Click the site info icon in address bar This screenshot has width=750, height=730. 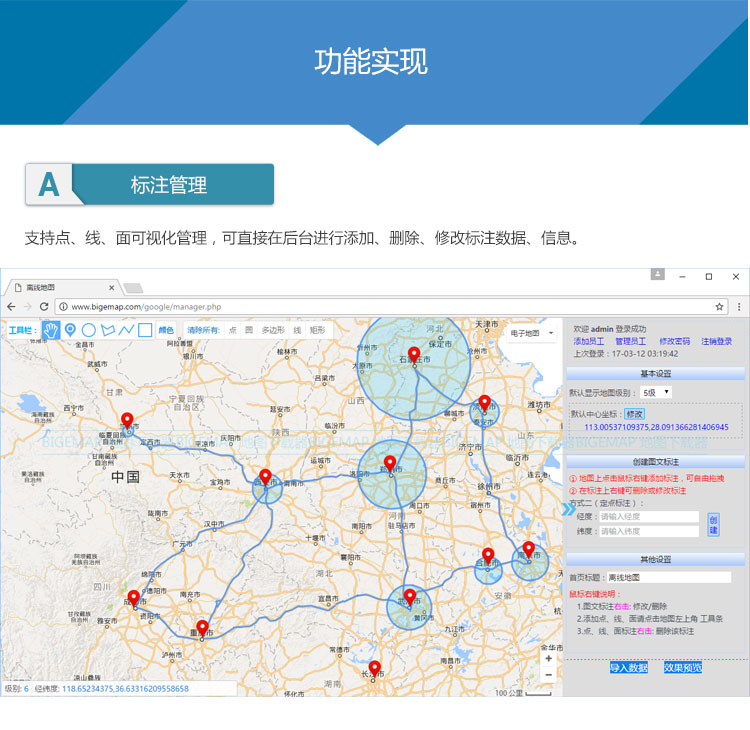click(x=63, y=307)
